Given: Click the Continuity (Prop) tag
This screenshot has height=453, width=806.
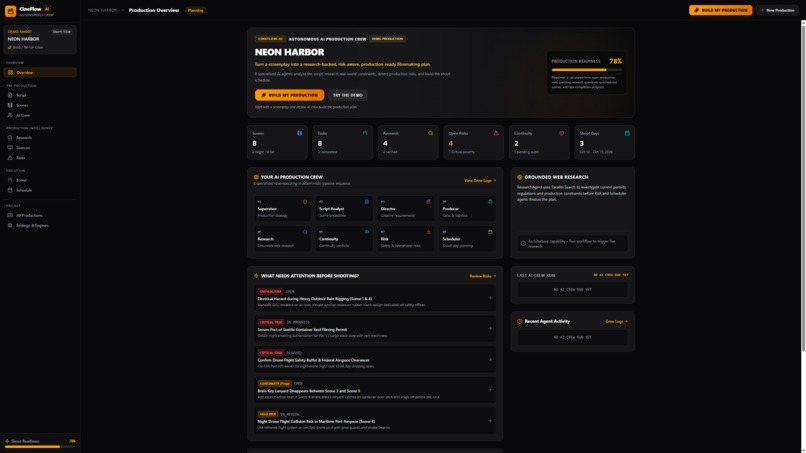Looking at the screenshot, I should click(274, 384).
